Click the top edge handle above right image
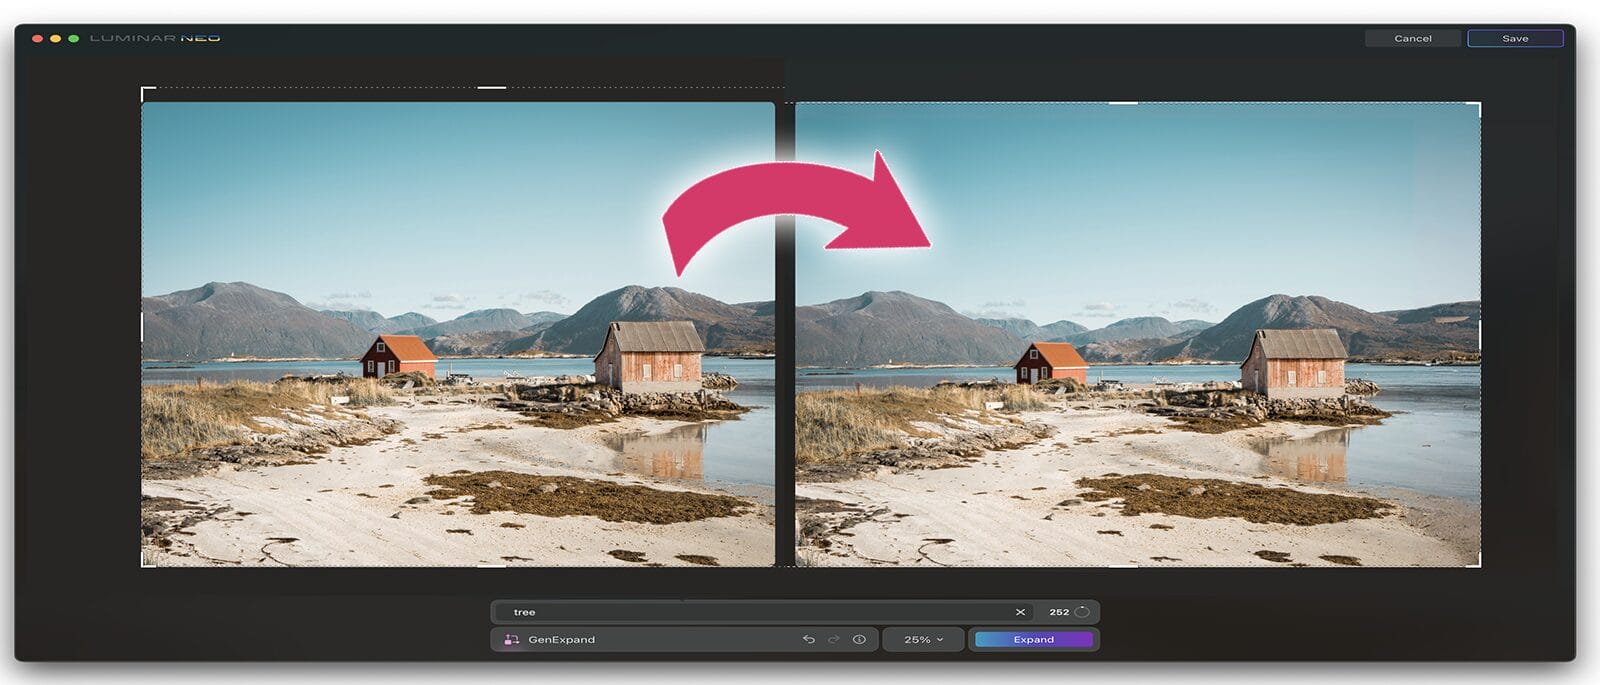Viewport: 1600px width, 685px height. [1123, 103]
